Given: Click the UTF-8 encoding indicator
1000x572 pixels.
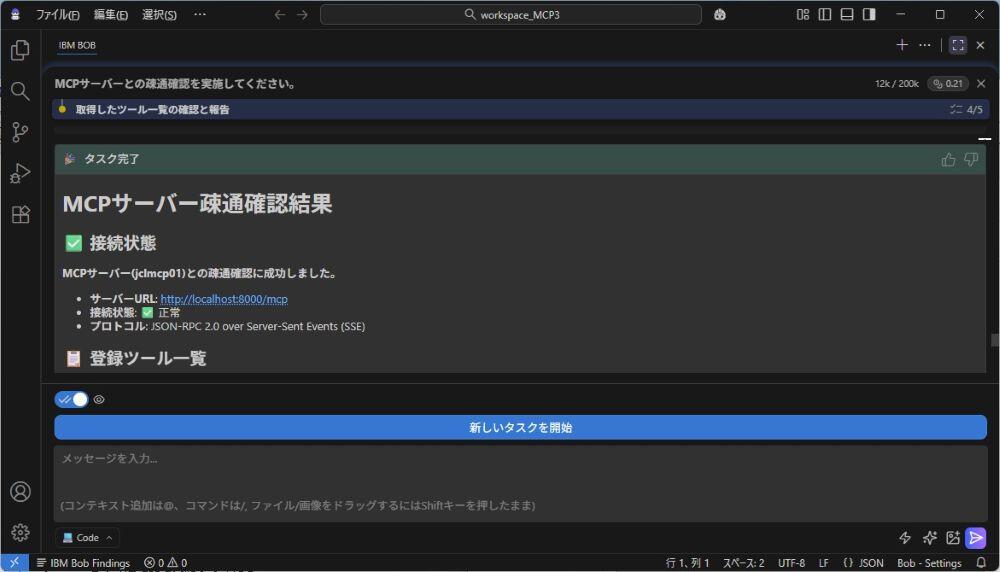Looking at the screenshot, I should (791, 562).
